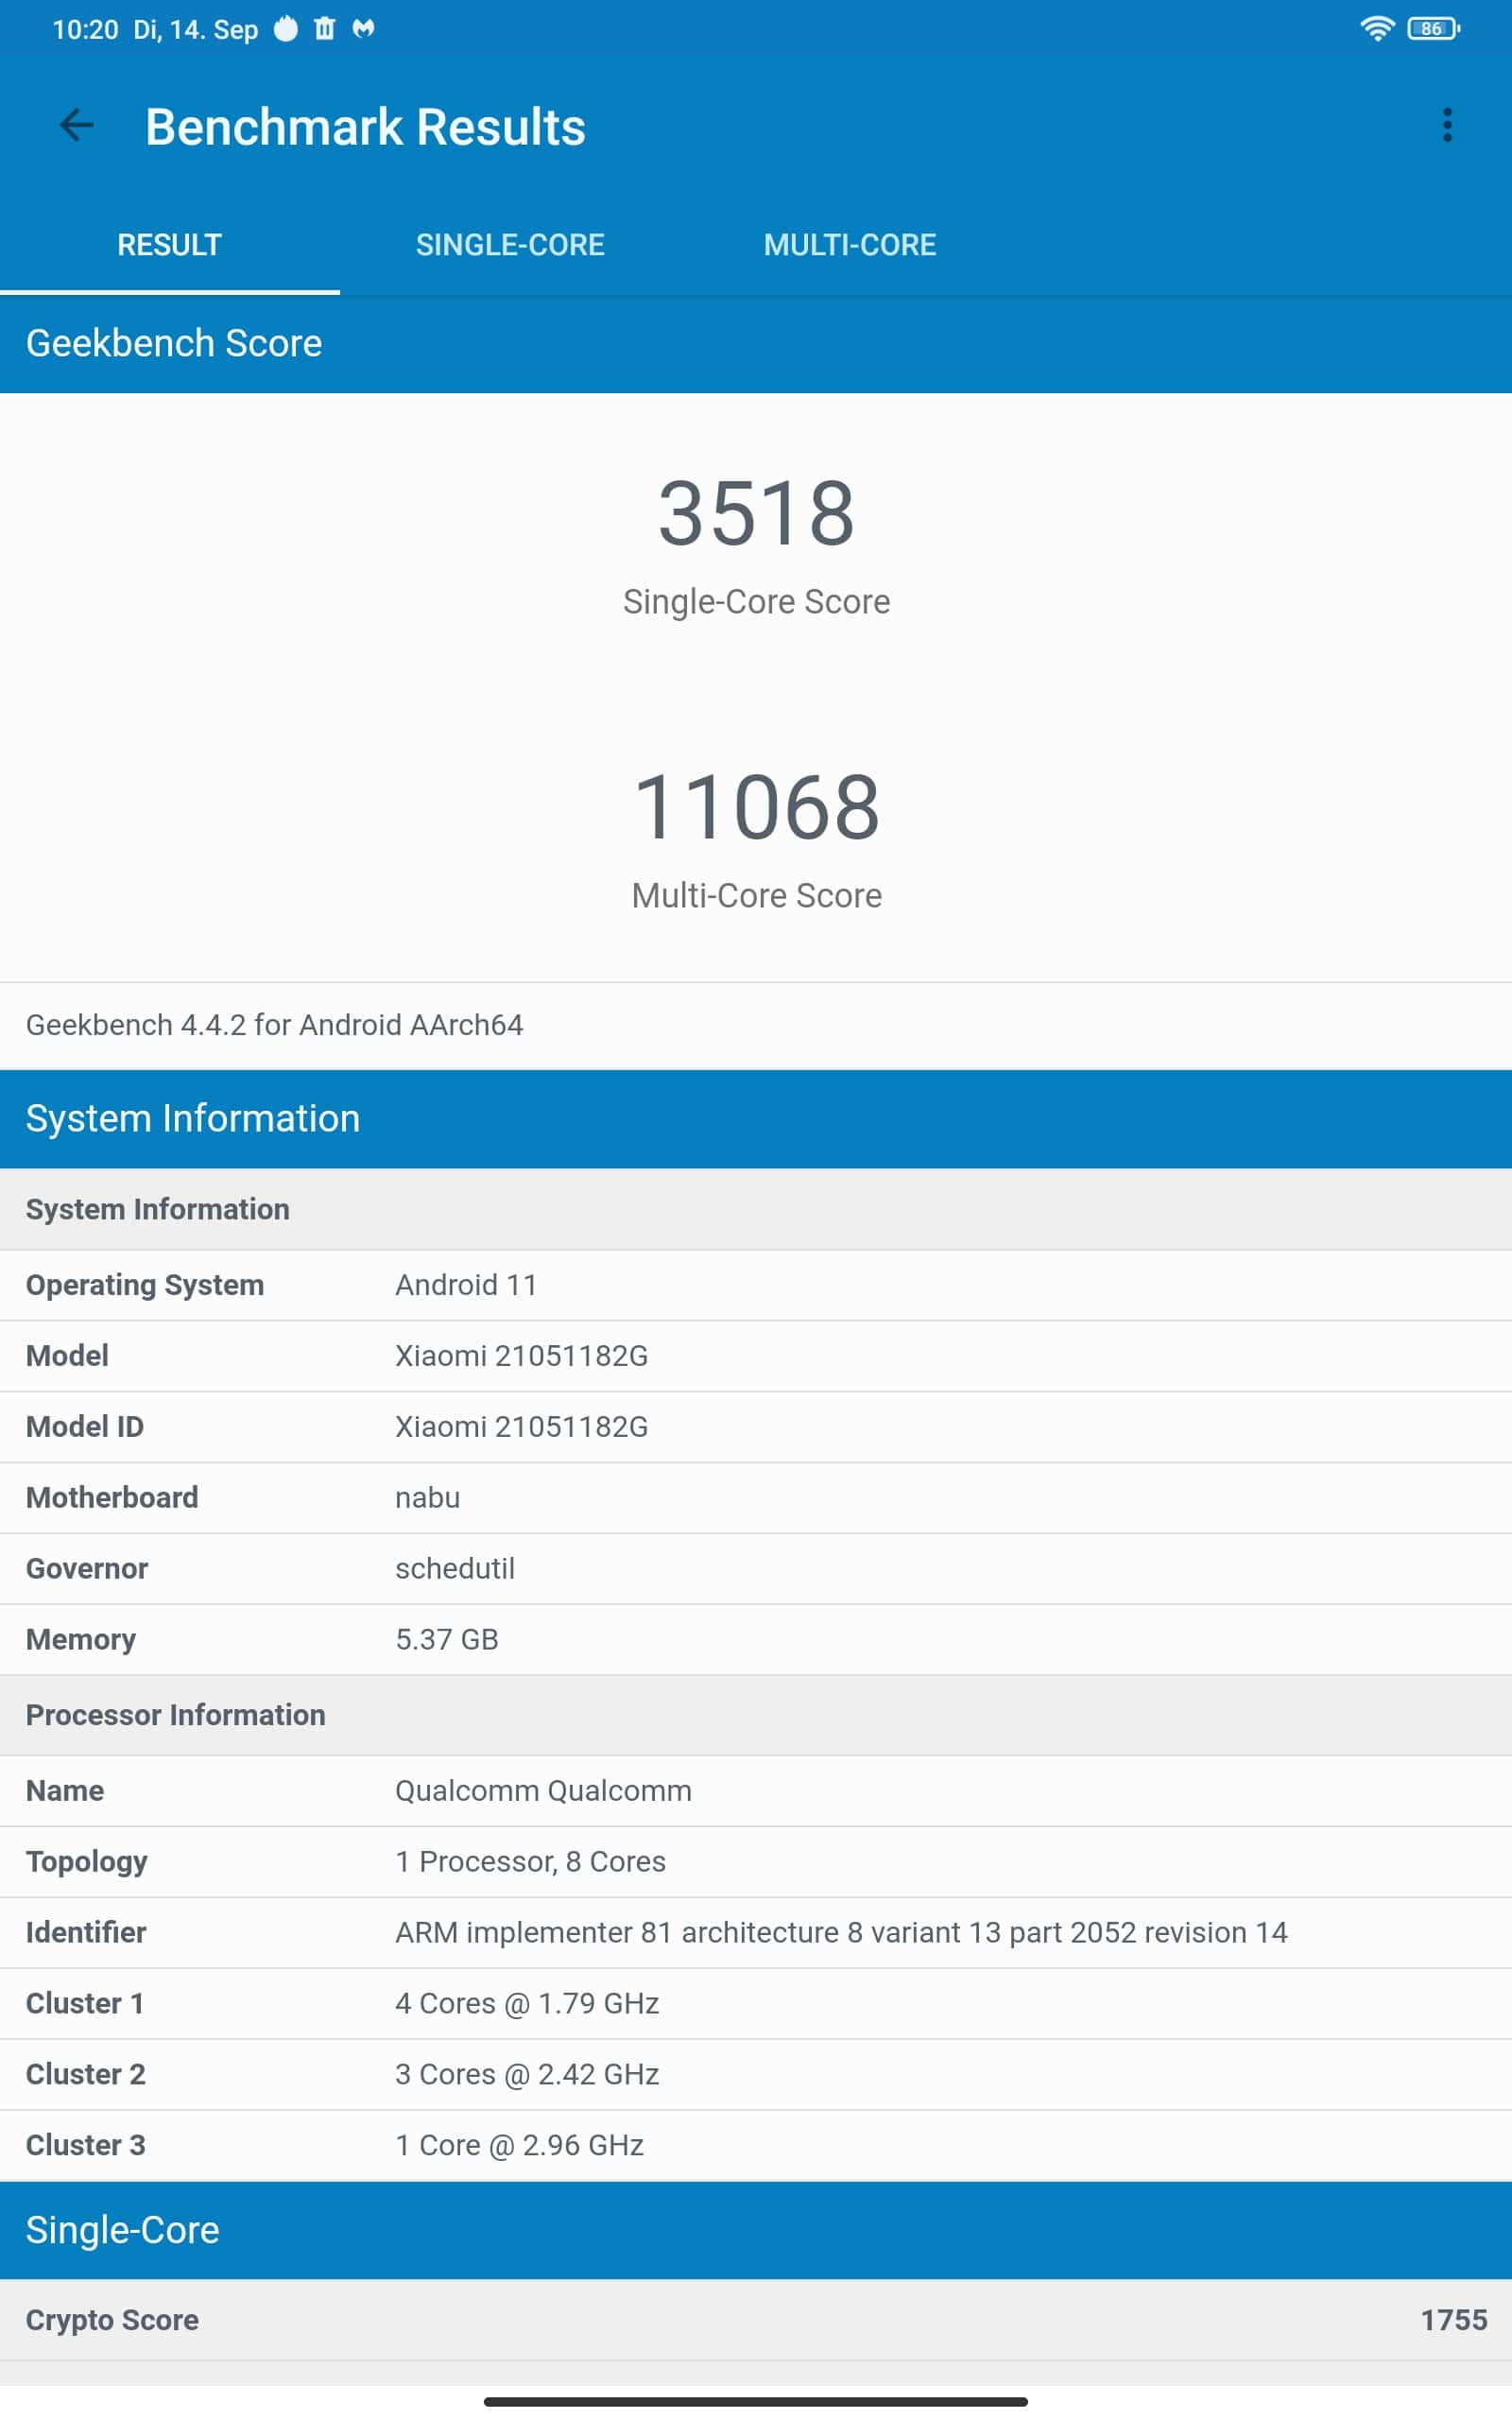Tap the home gesture bar at the bottom
Screen dimensions: 1512x2420
[756, 2402]
